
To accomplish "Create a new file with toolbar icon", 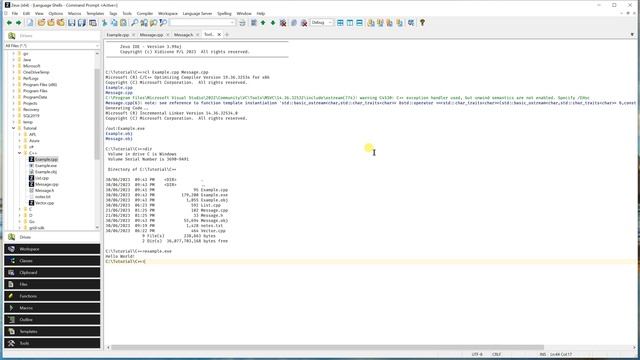I will pyautogui.click(x=30, y=23).
